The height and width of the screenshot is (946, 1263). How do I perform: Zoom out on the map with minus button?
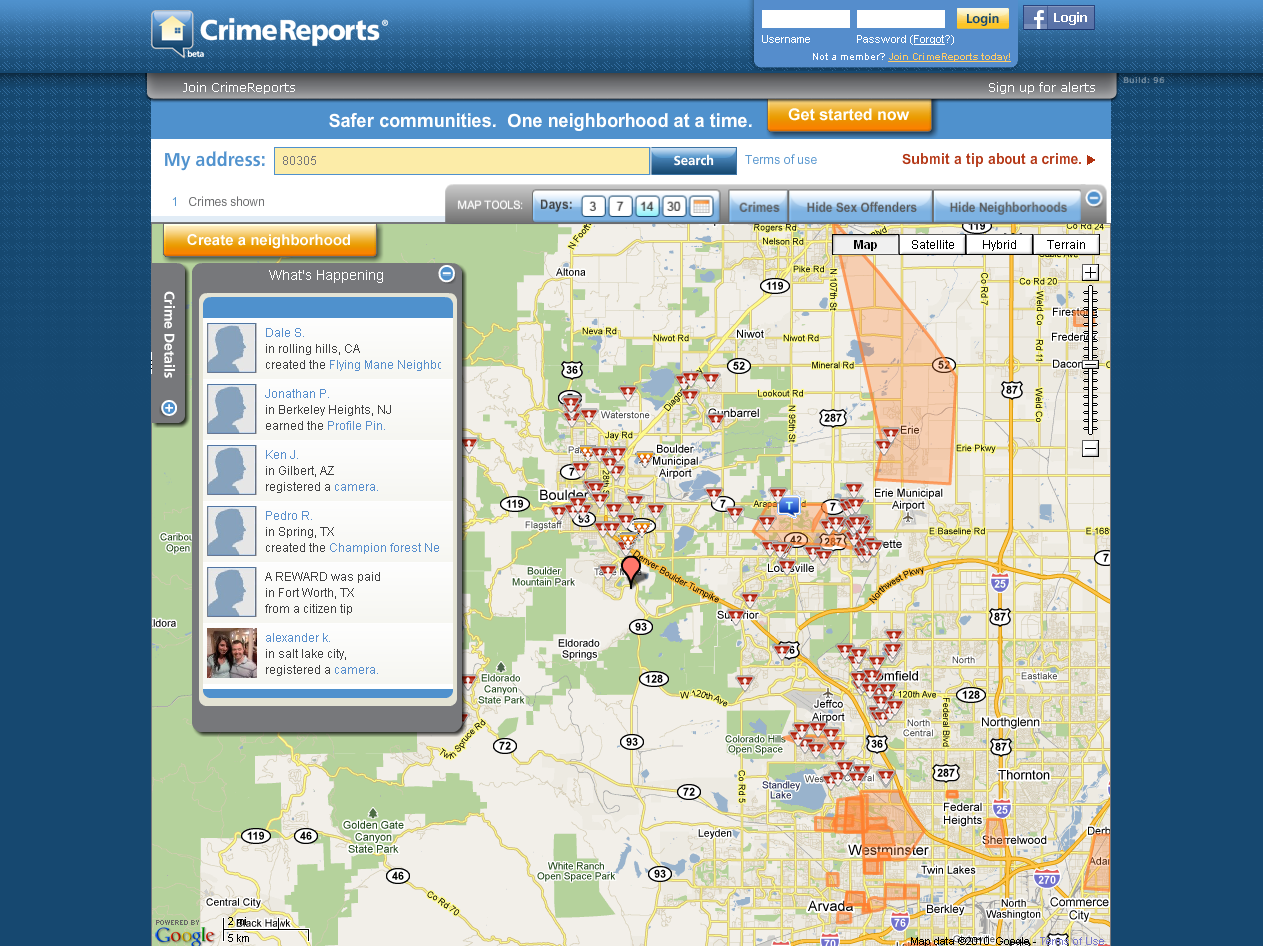[x=1090, y=448]
